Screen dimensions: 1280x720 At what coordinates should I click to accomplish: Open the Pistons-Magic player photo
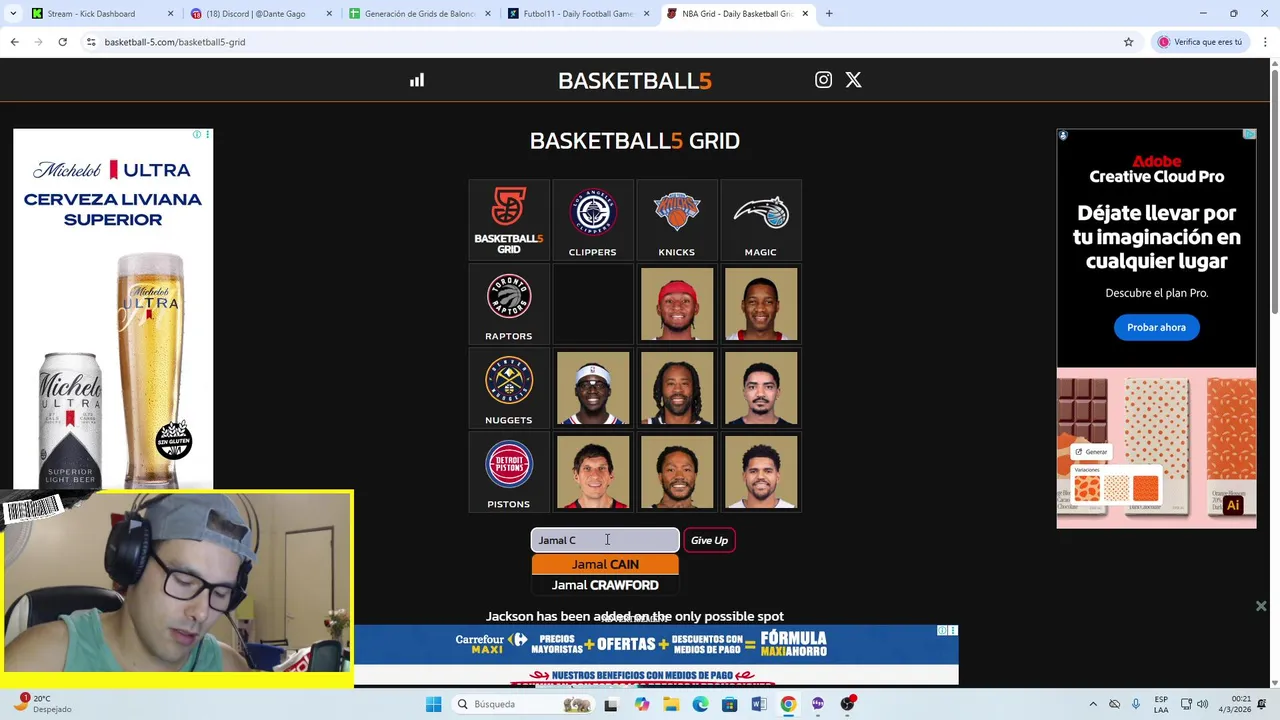click(x=760, y=473)
